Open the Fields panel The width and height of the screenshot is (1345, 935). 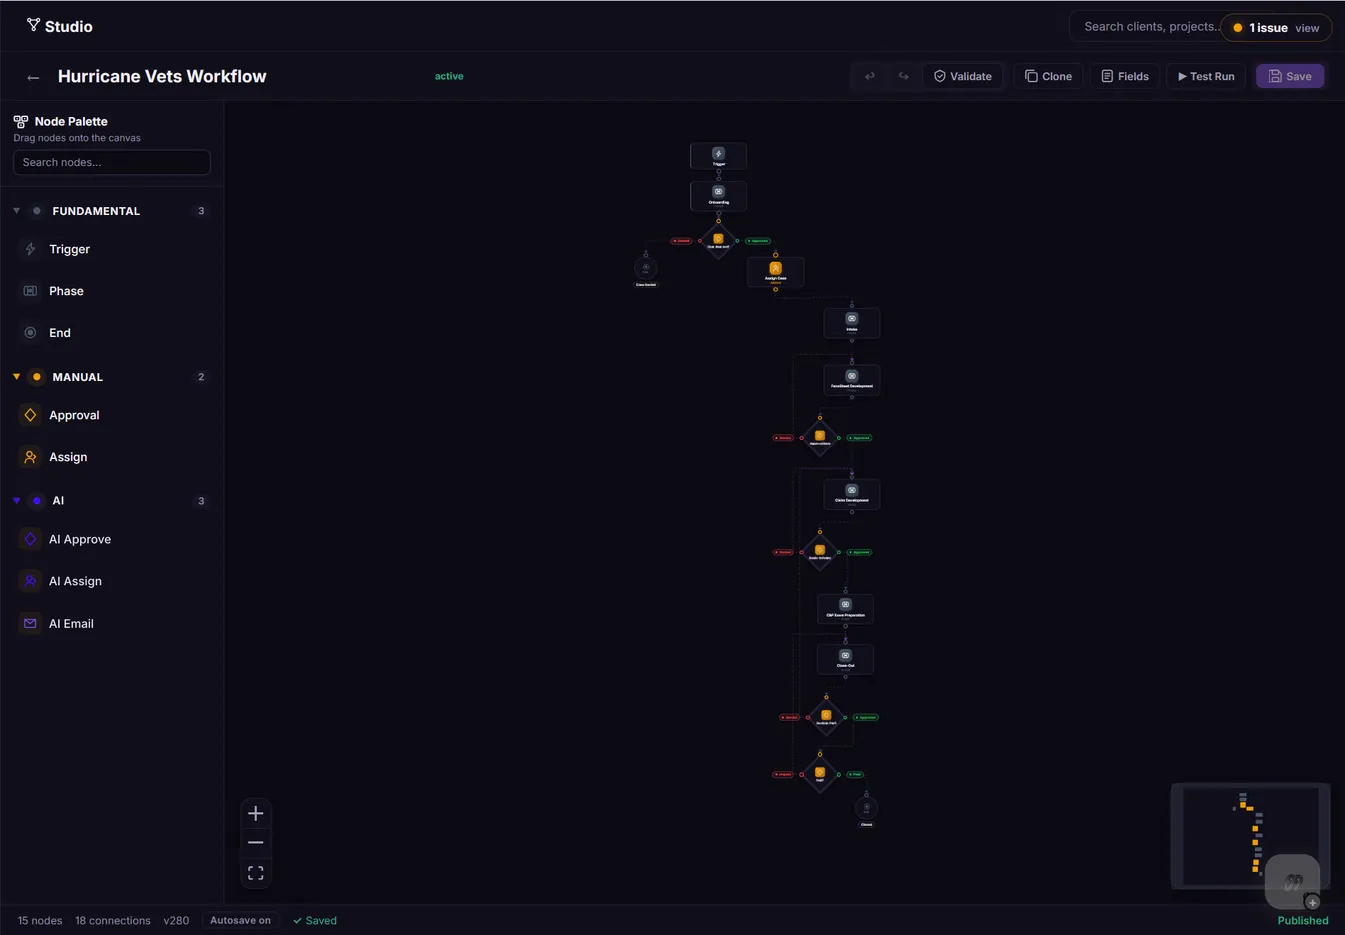(1125, 76)
